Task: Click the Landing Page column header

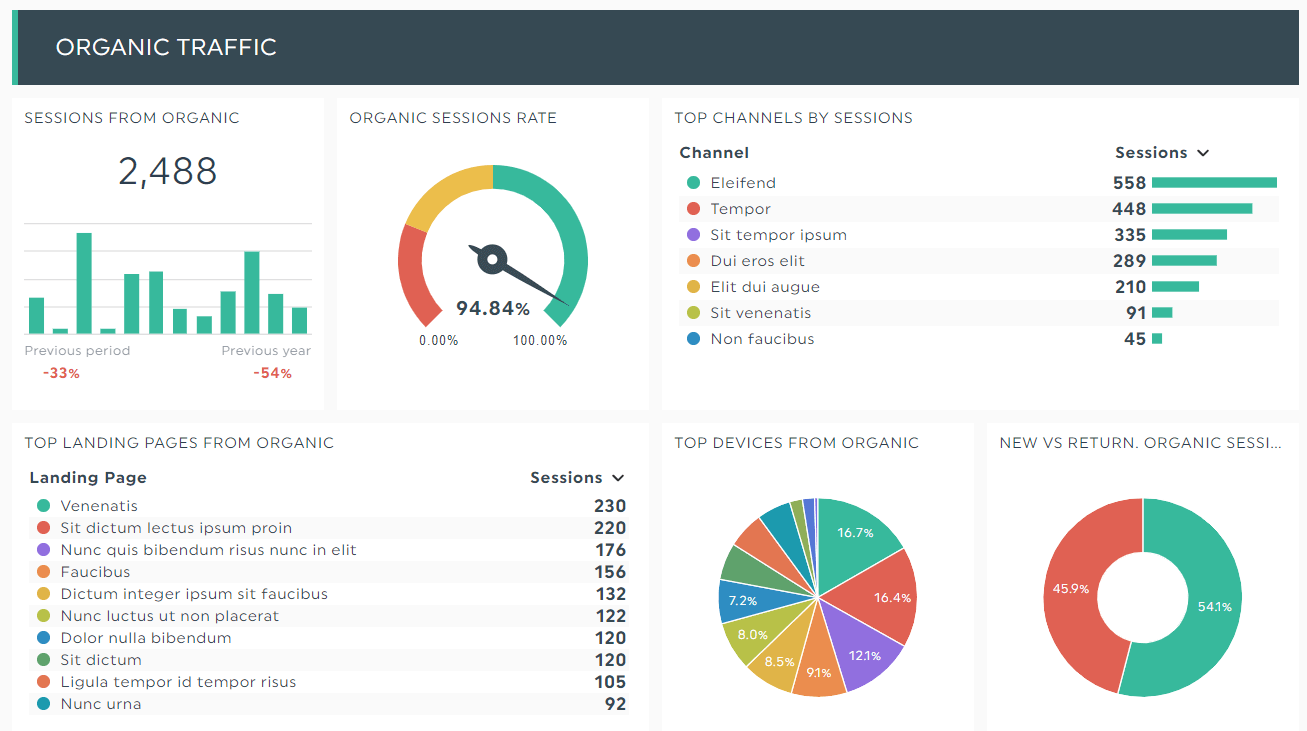Action: point(88,478)
